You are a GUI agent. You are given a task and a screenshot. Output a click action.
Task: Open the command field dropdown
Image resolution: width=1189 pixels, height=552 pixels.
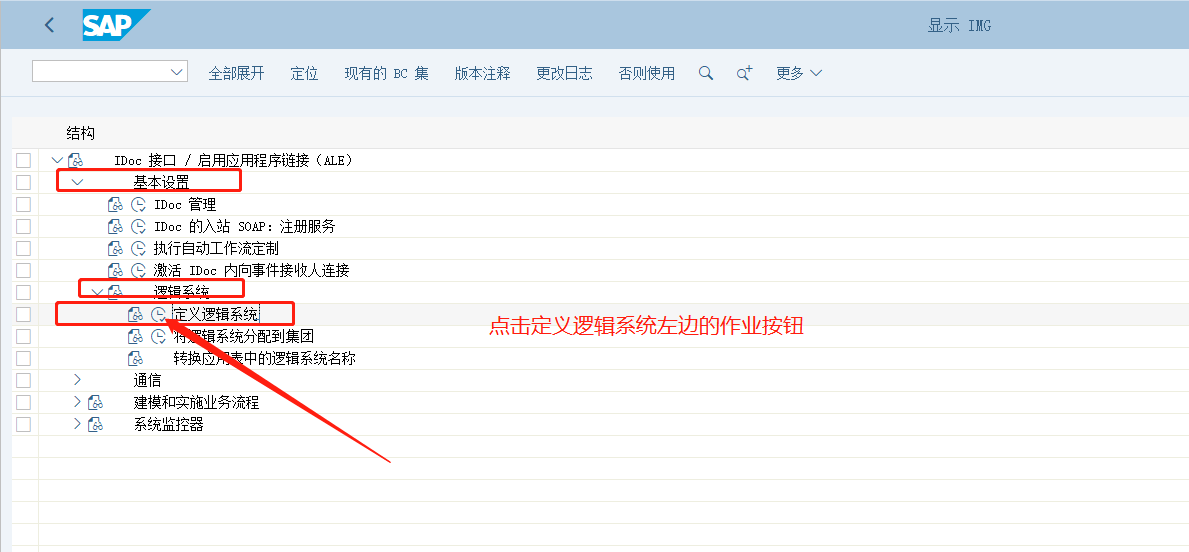click(178, 72)
